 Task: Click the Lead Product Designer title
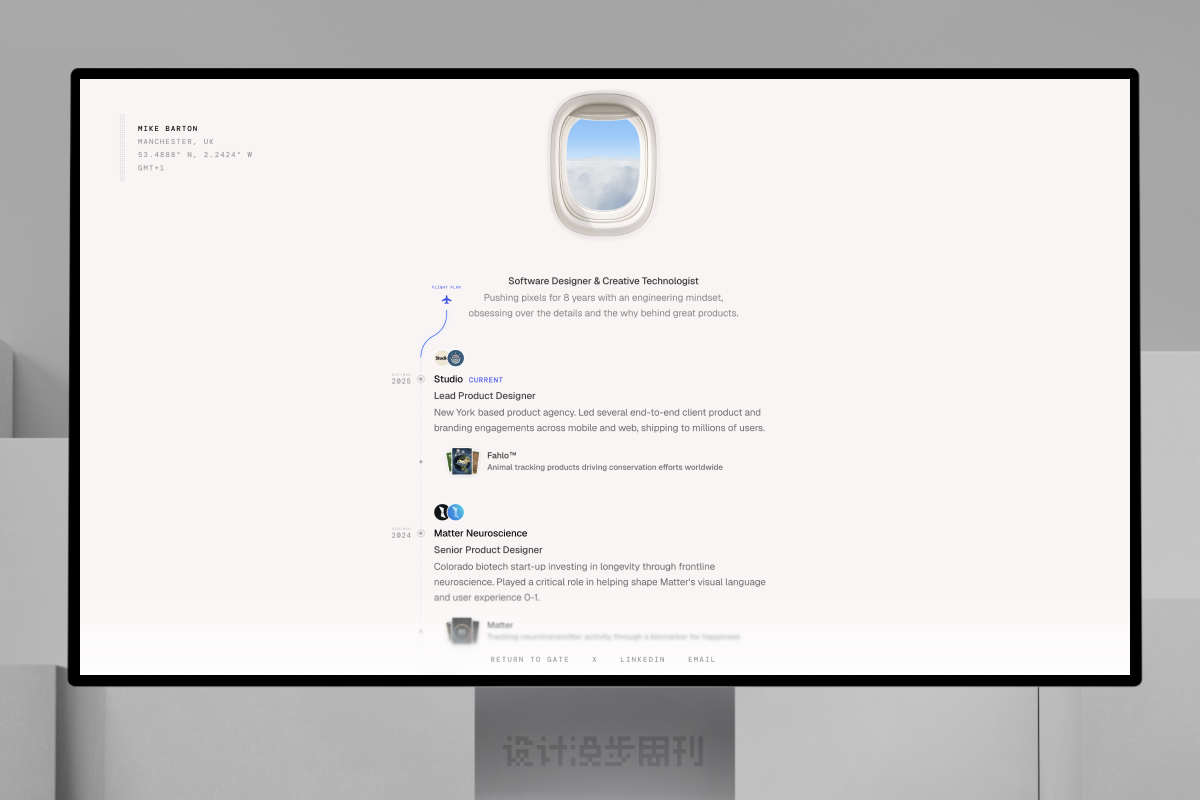pos(485,396)
